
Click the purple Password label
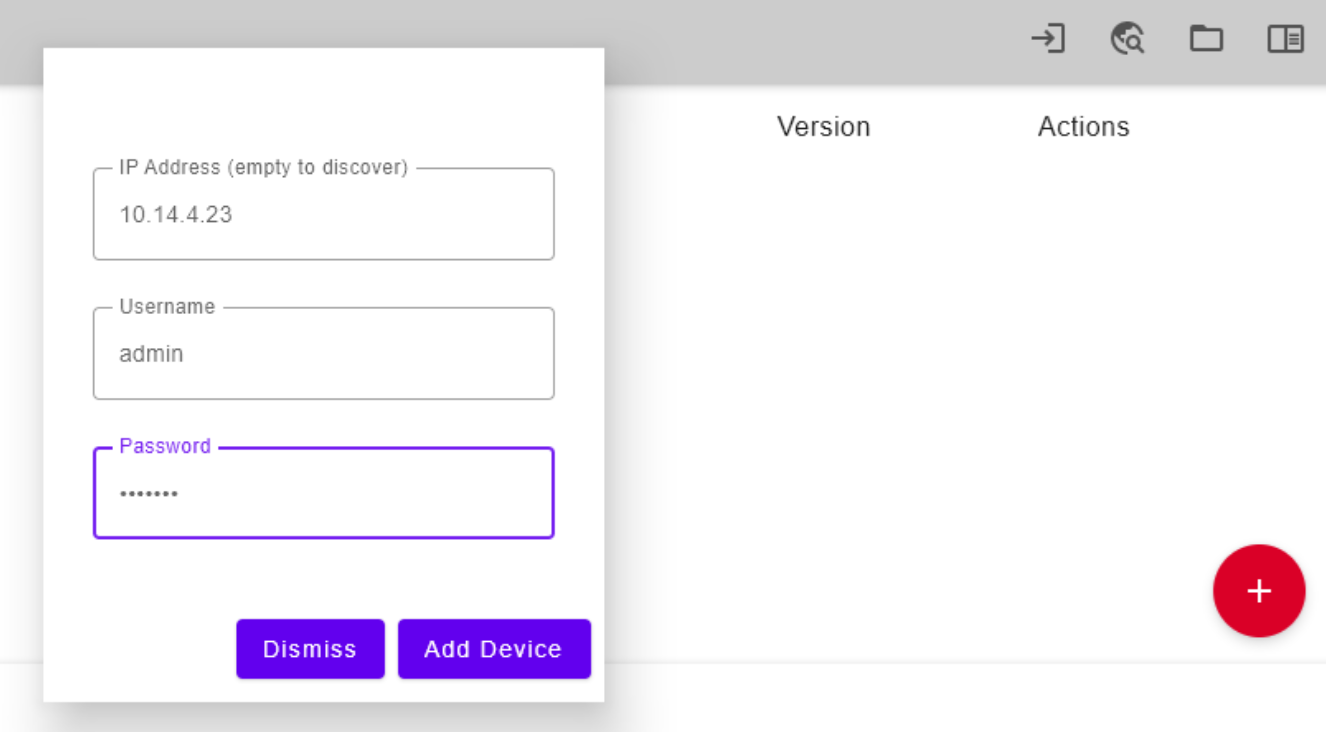[164, 446]
